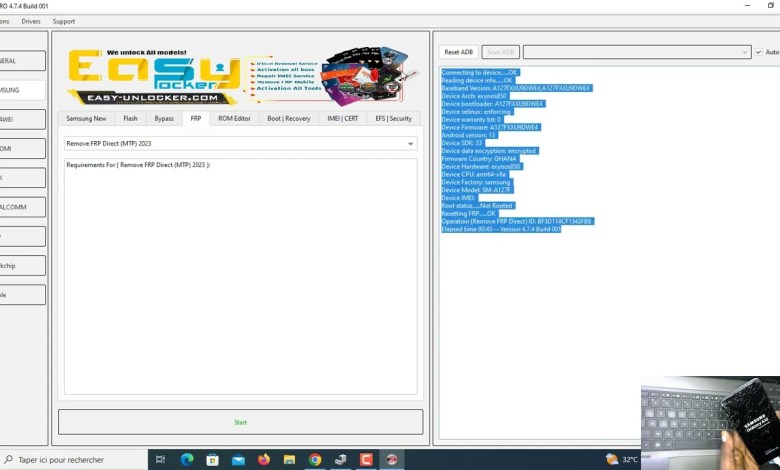Screen dimensions: 780x470
Task: Select the FRP tab
Action: point(196,118)
